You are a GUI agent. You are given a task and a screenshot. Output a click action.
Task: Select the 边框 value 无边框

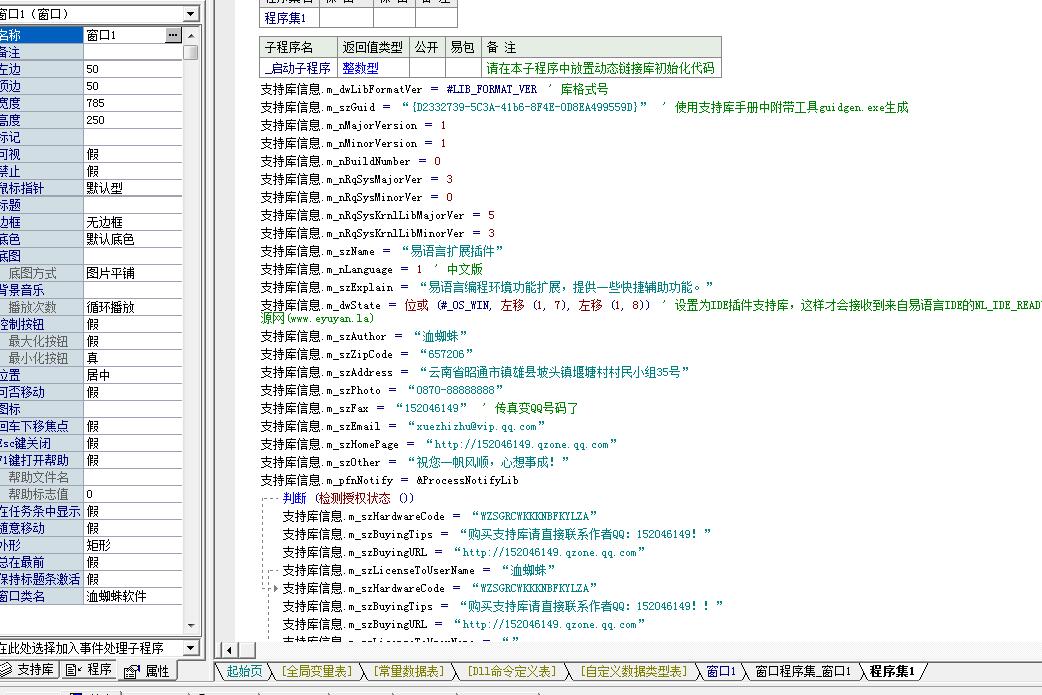(133, 222)
